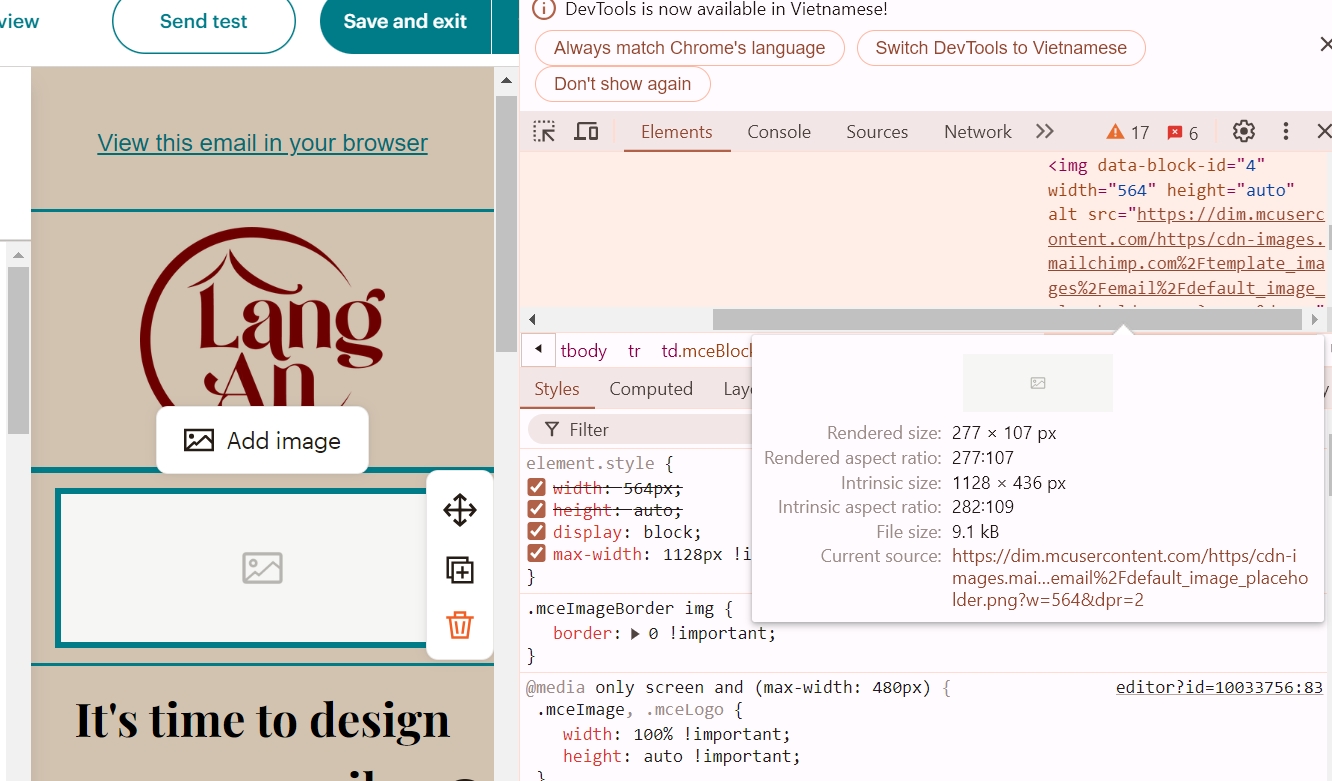Click the 17 warnings indicator
Viewport: 1332px width, 781px height.
coord(1128,132)
